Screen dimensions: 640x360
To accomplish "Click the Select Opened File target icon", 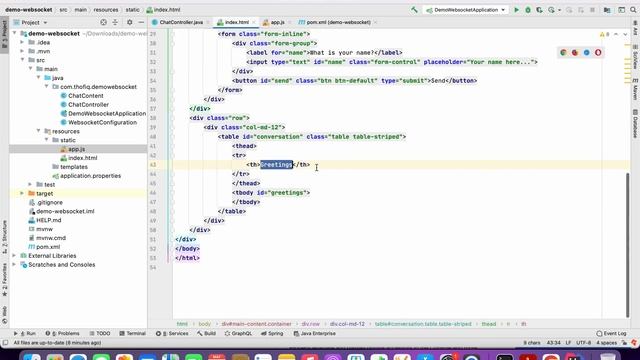I will pyautogui.click(x=104, y=22).
